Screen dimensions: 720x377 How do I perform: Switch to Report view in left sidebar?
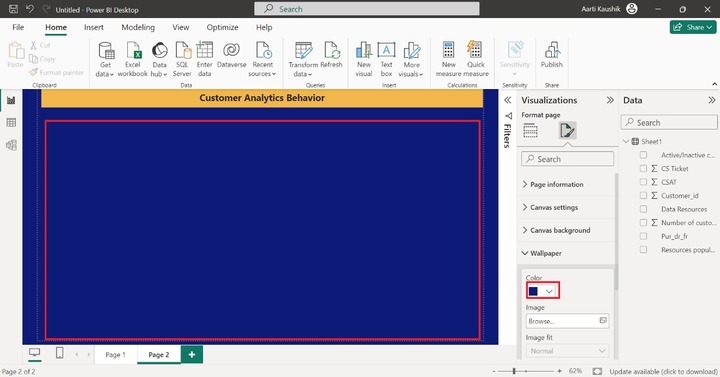coord(11,100)
